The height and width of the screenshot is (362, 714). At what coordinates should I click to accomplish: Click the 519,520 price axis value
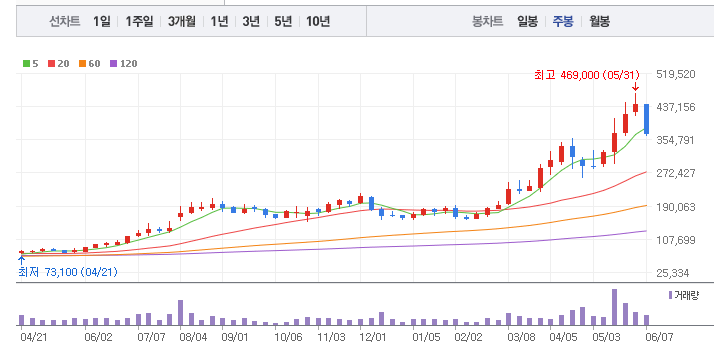pos(676,74)
